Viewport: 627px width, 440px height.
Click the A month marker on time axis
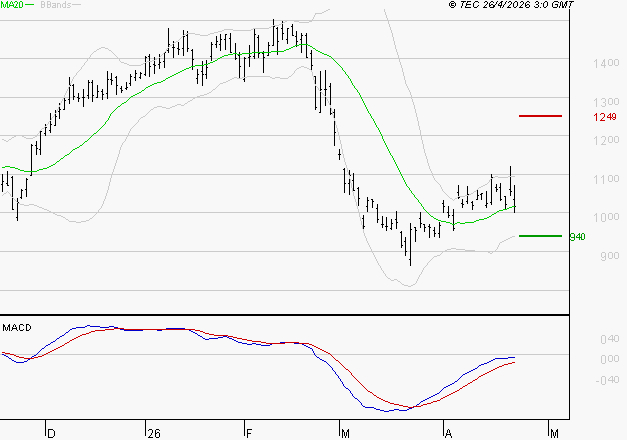point(449,434)
